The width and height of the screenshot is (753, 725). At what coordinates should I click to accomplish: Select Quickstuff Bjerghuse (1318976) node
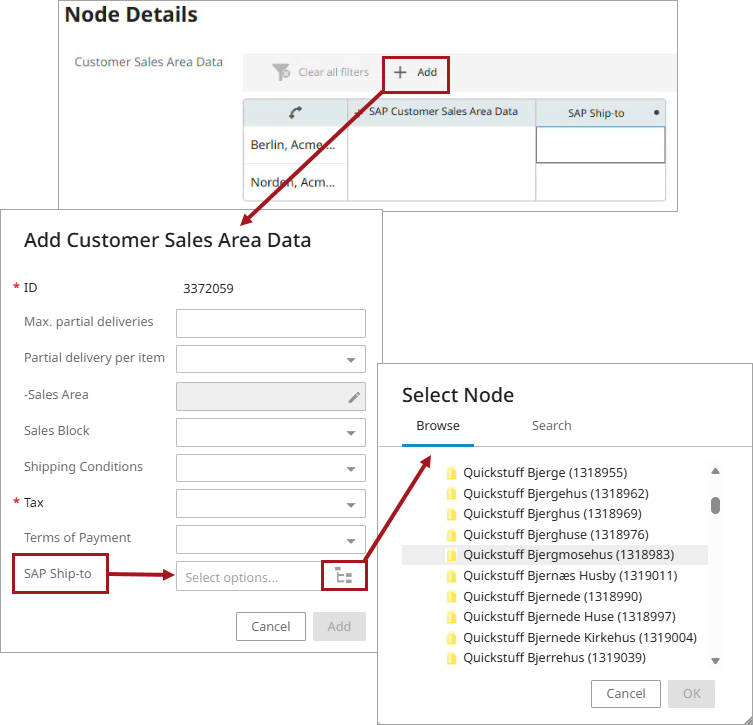point(556,534)
